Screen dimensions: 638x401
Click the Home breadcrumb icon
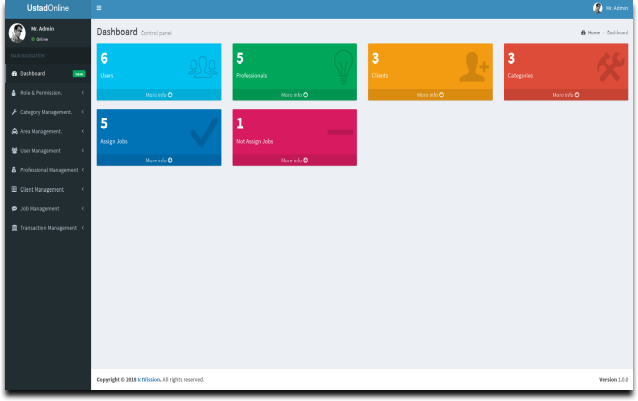point(583,33)
